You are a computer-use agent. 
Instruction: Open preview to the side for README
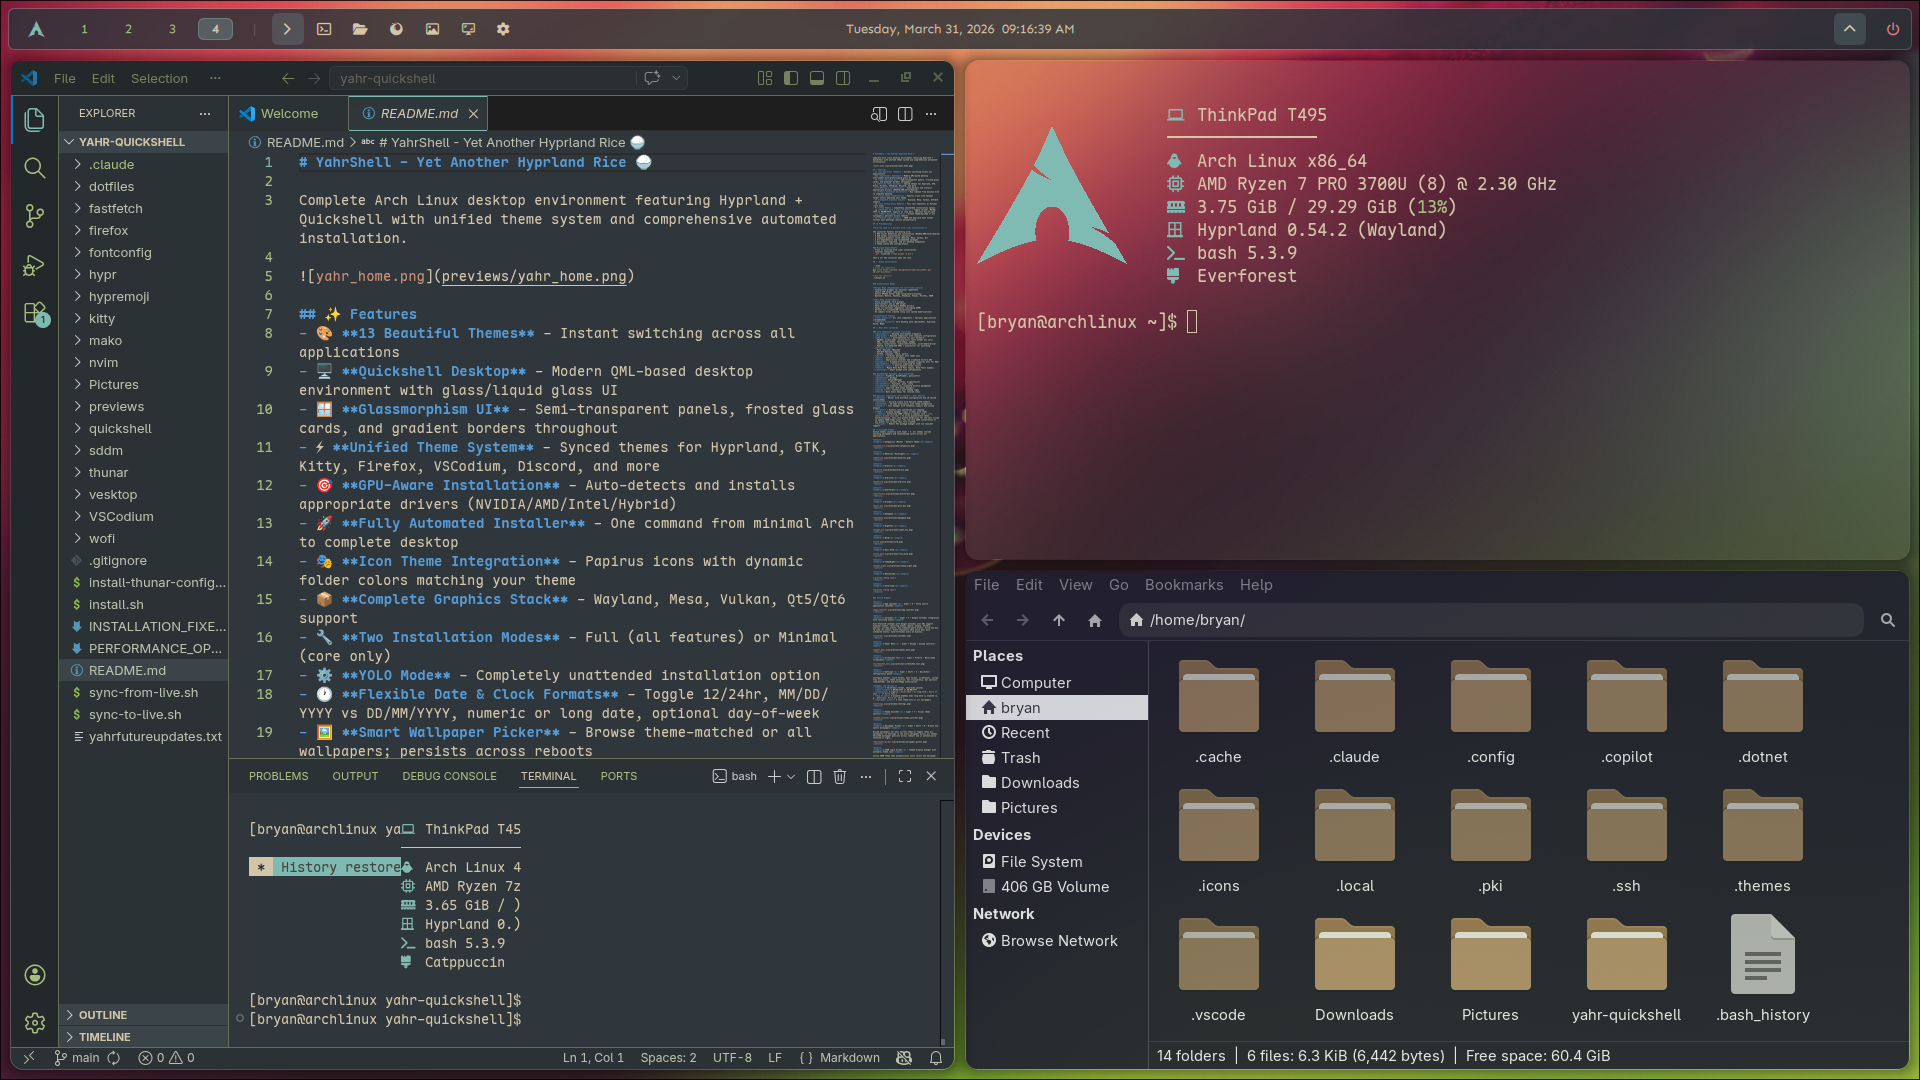click(879, 114)
